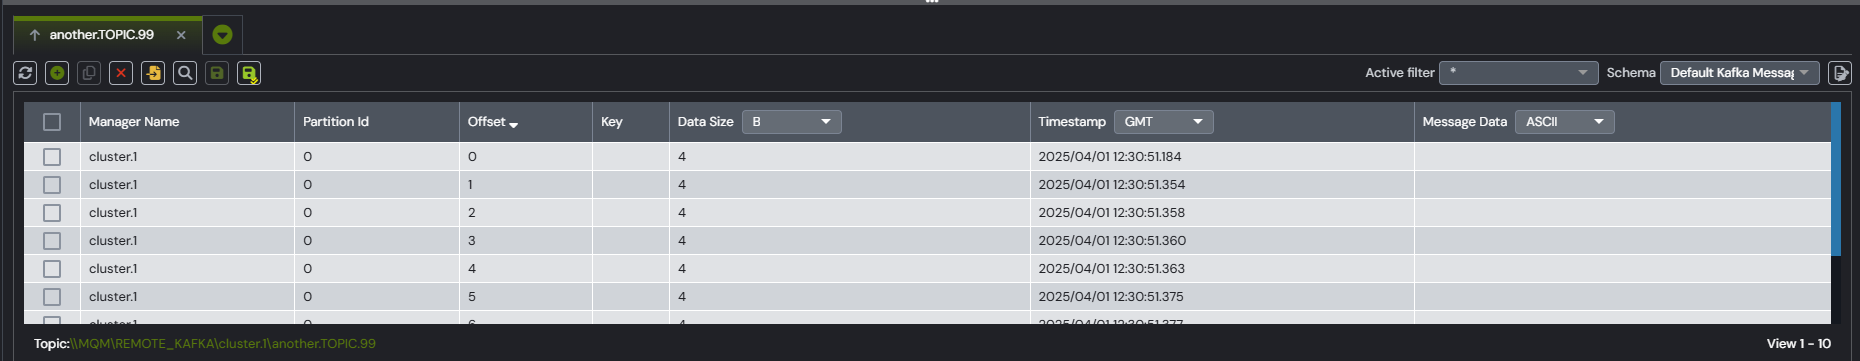Switch to the another.TOPIC.99 tab
Image resolution: width=1860 pixels, height=361 pixels.
click(x=101, y=35)
